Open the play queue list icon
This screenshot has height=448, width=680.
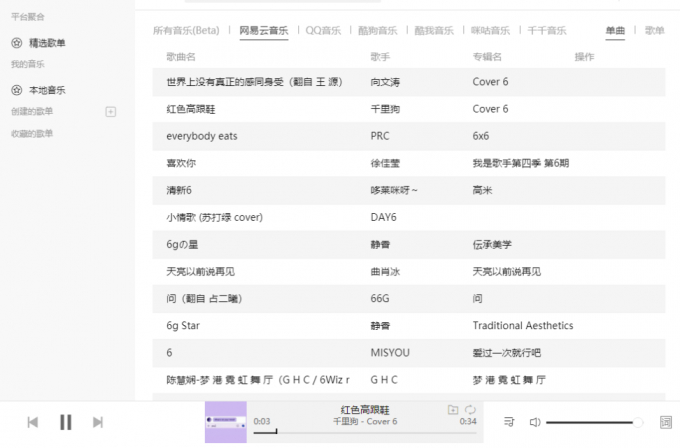click(x=509, y=422)
